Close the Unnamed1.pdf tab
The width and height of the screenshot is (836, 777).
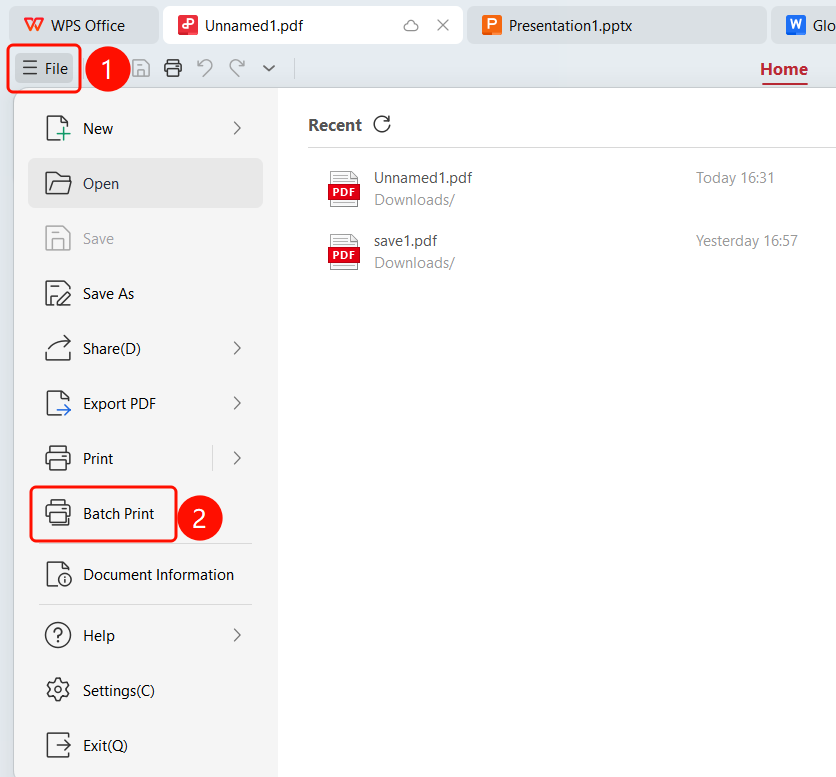[x=443, y=25]
